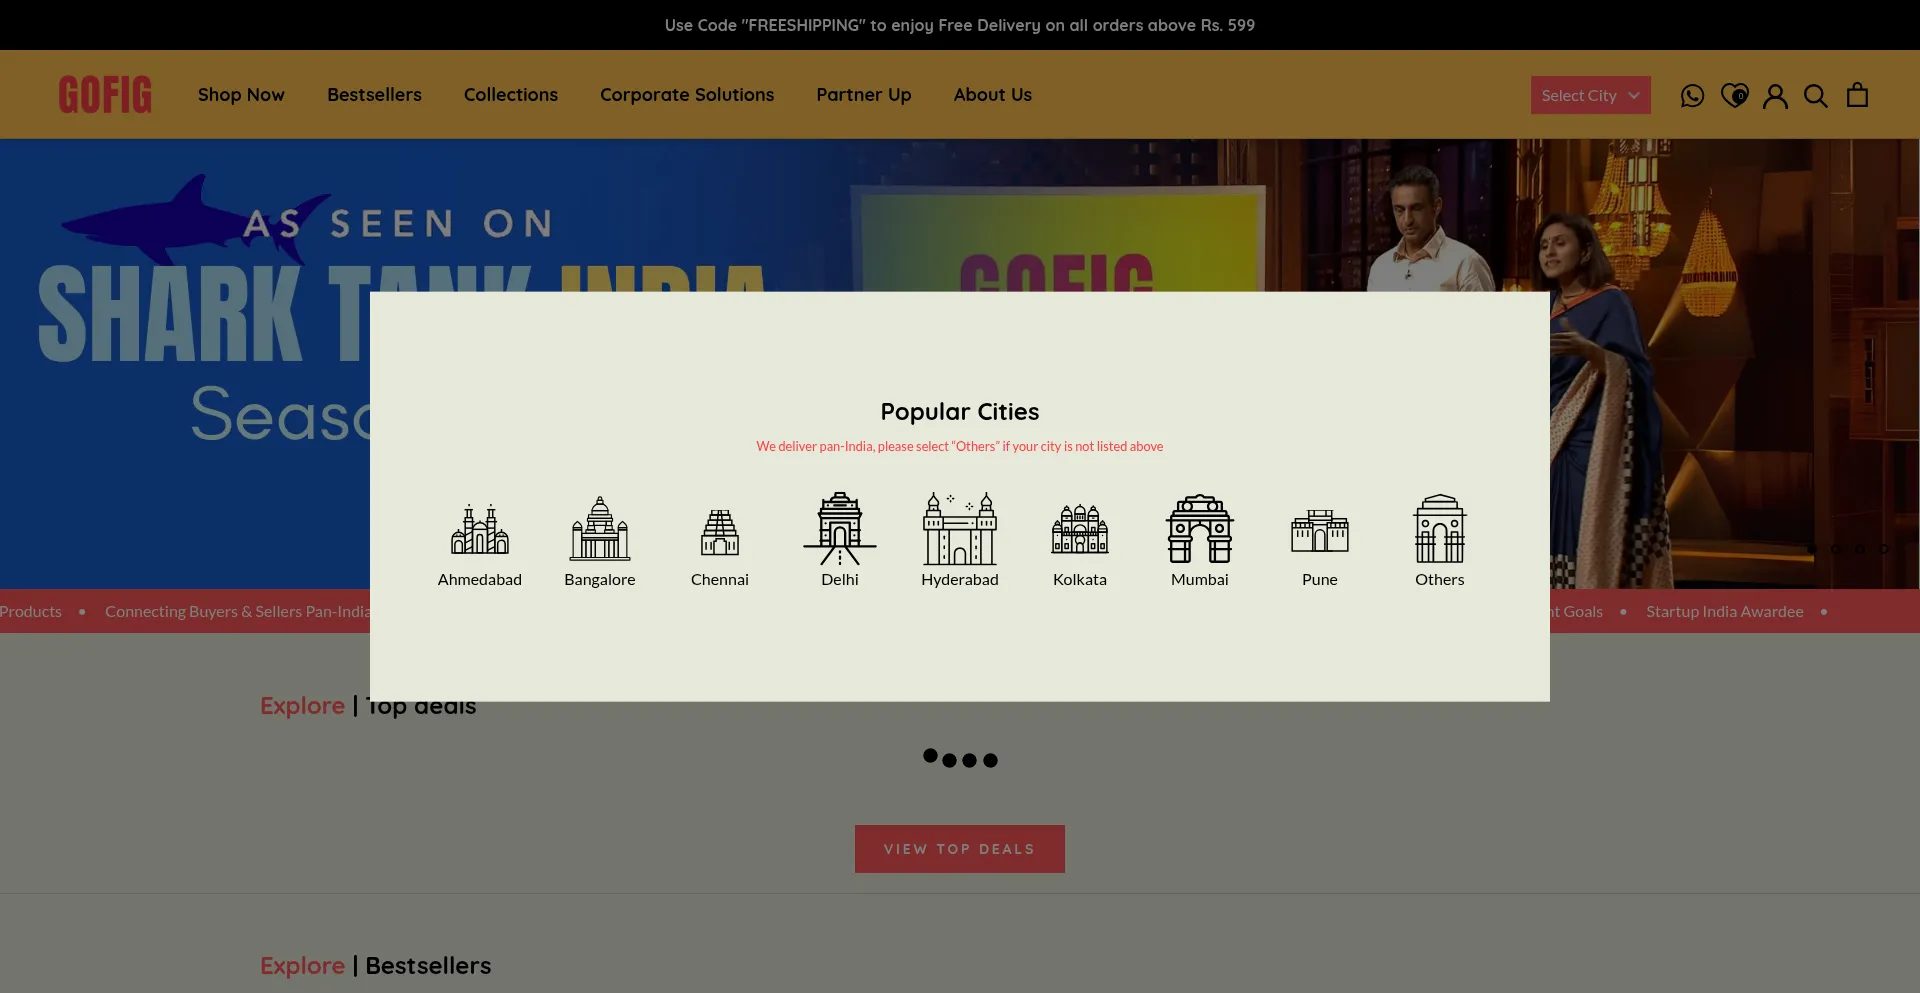Select Kolkata city icon
This screenshot has width=1920, height=993.
click(1079, 530)
